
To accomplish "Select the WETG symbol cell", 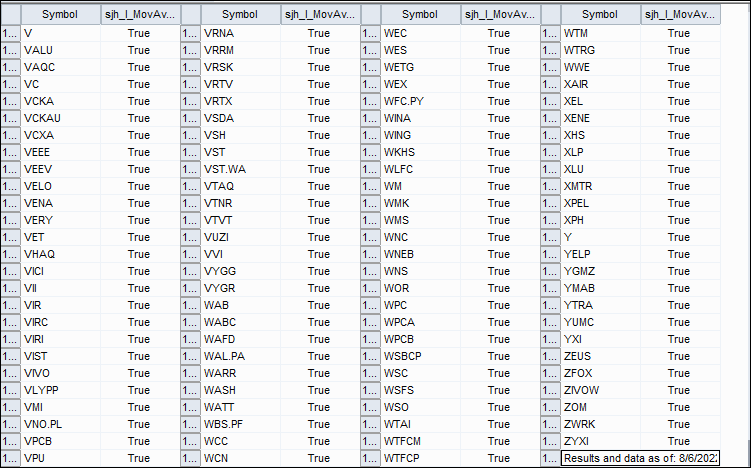I will click(421, 67).
